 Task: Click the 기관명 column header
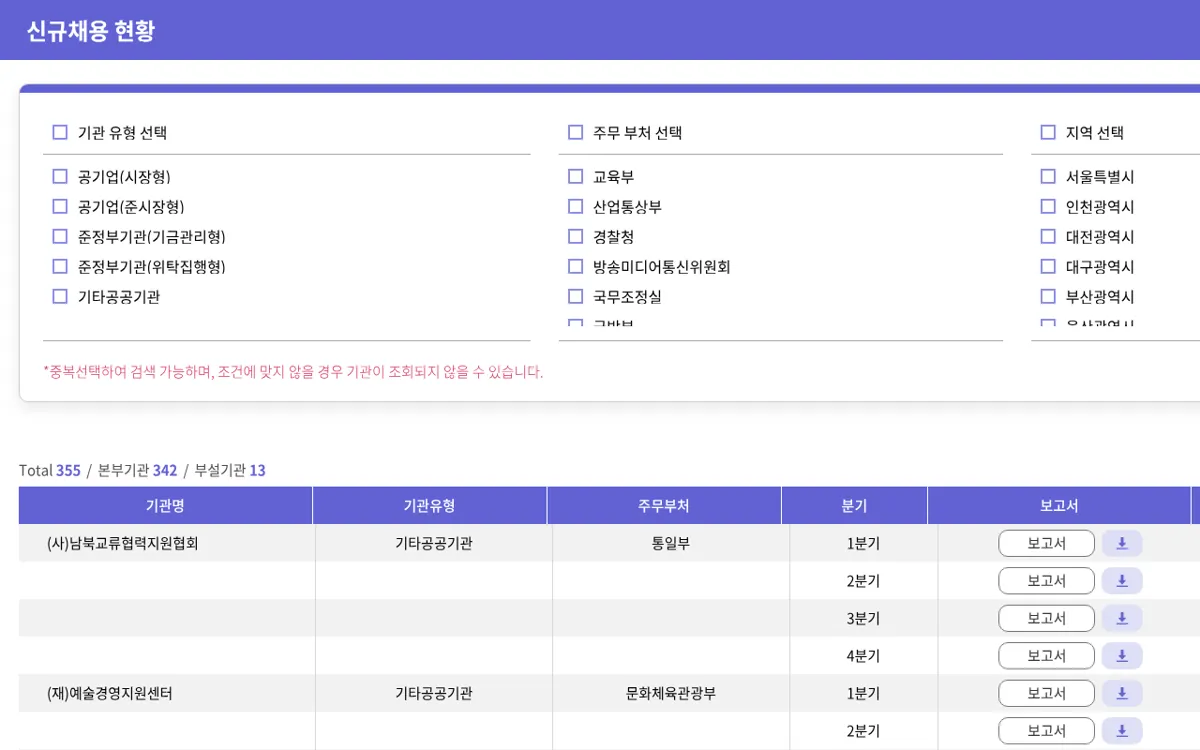(165, 506)
